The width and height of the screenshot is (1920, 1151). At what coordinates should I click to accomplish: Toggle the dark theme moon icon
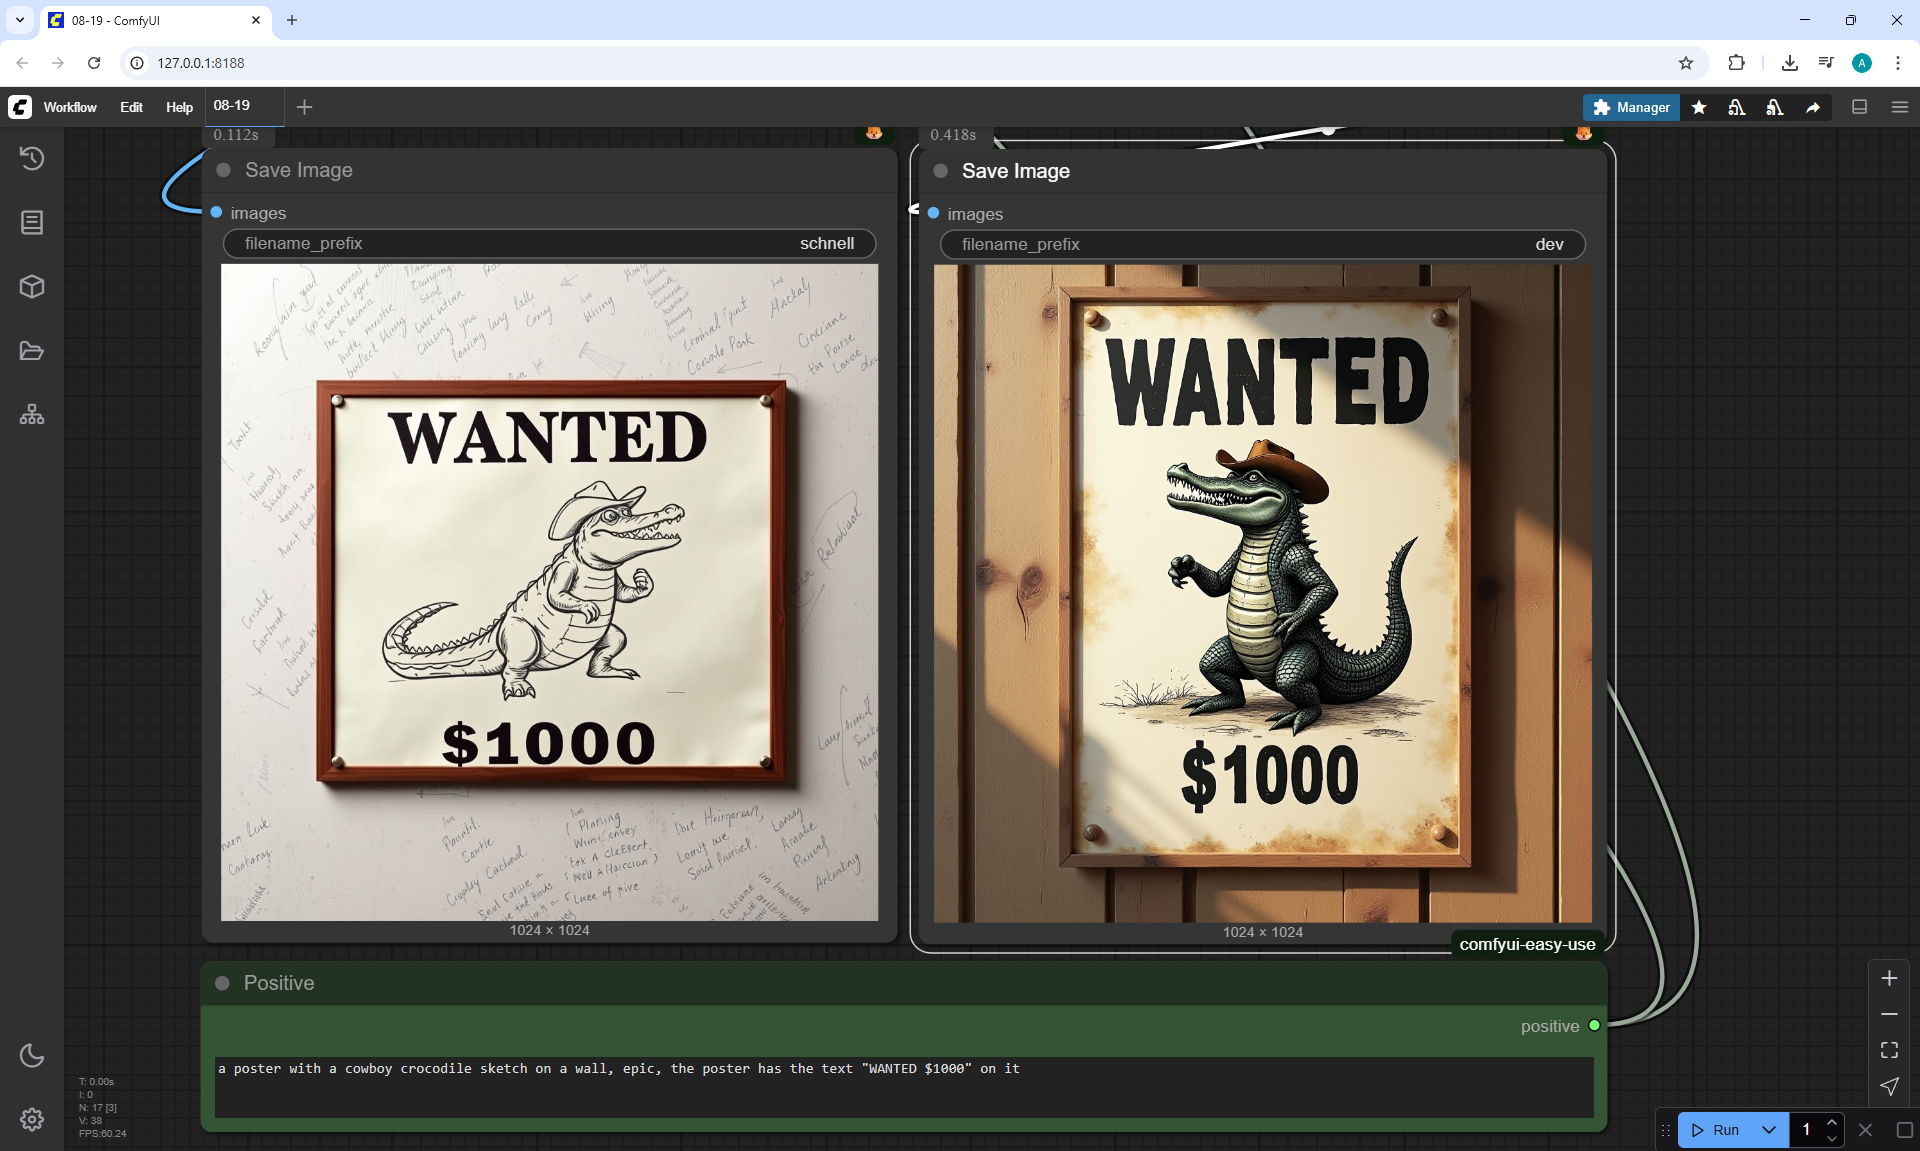point(32,1055)
